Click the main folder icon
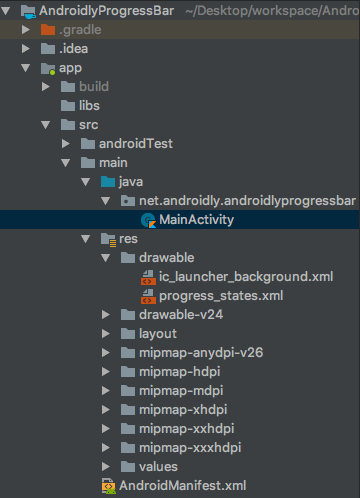This screenshot has height=498, width=360. [x=88, y=163]
